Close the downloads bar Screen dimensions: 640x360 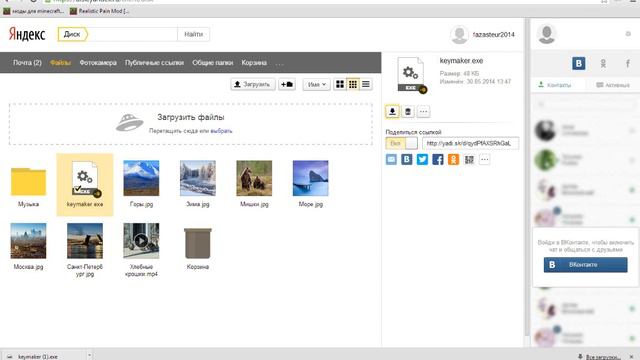(631, 357)
